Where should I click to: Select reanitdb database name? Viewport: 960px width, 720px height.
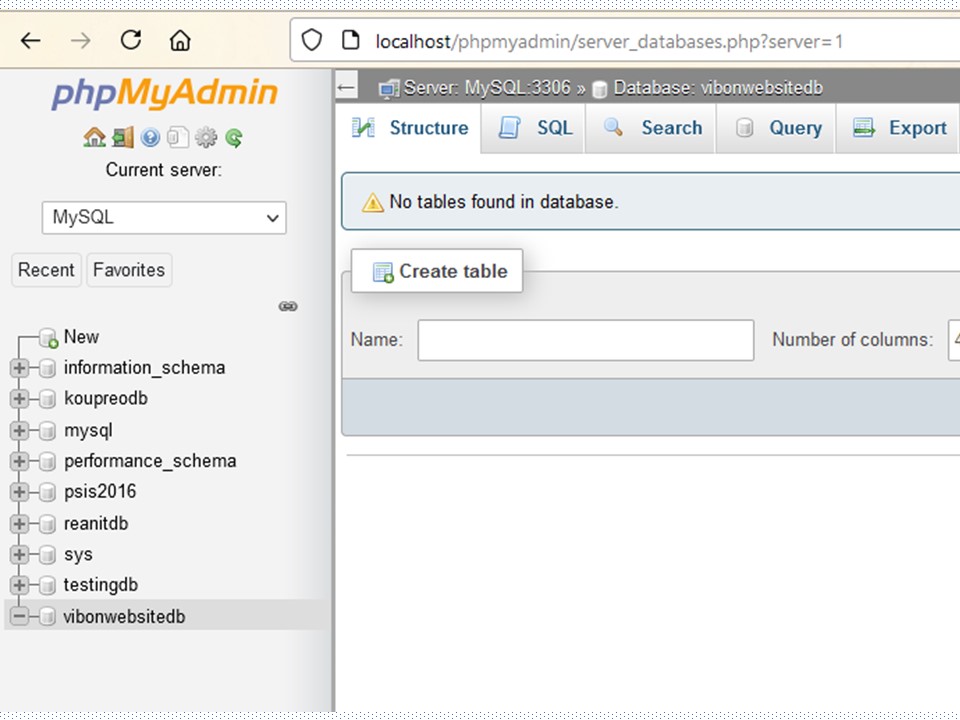(x=96, y=523)
